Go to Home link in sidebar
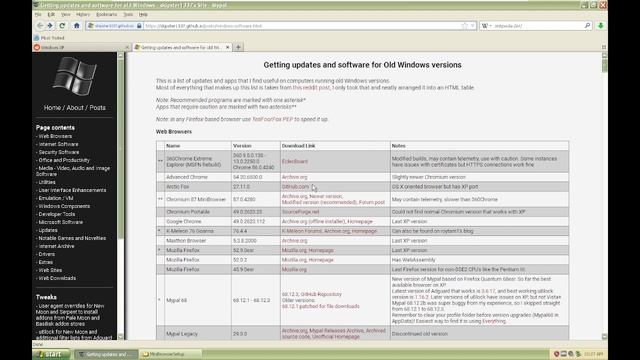The width and height of the screenshot is (640, 360). [52, 108]
